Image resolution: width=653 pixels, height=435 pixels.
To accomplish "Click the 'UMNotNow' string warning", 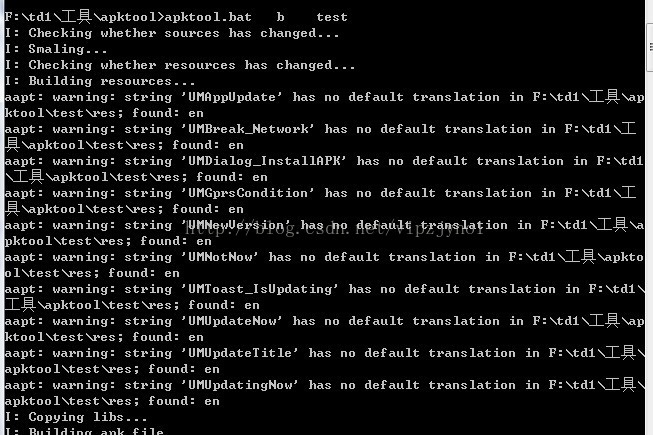I will [x=324, y=265].
